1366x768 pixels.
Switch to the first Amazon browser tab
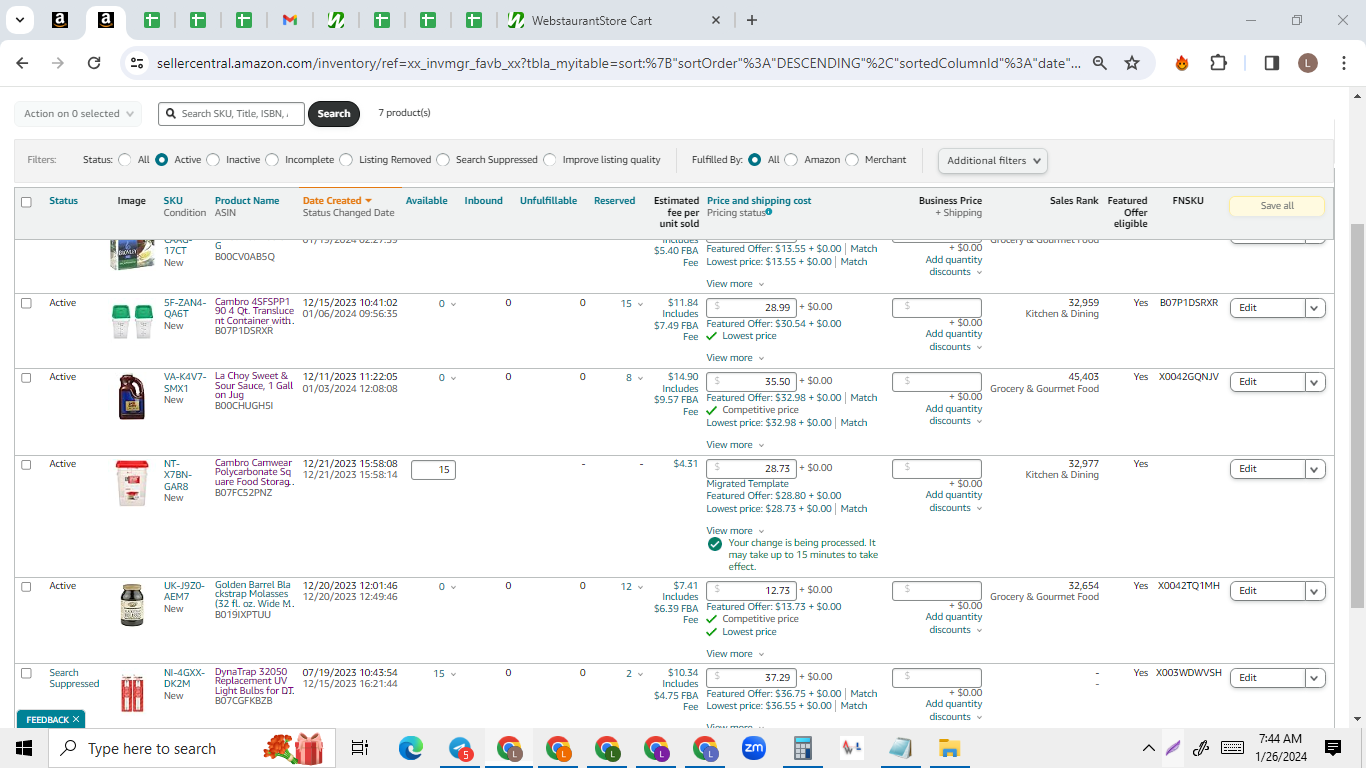pyautogui.click(x=59, y=20)
